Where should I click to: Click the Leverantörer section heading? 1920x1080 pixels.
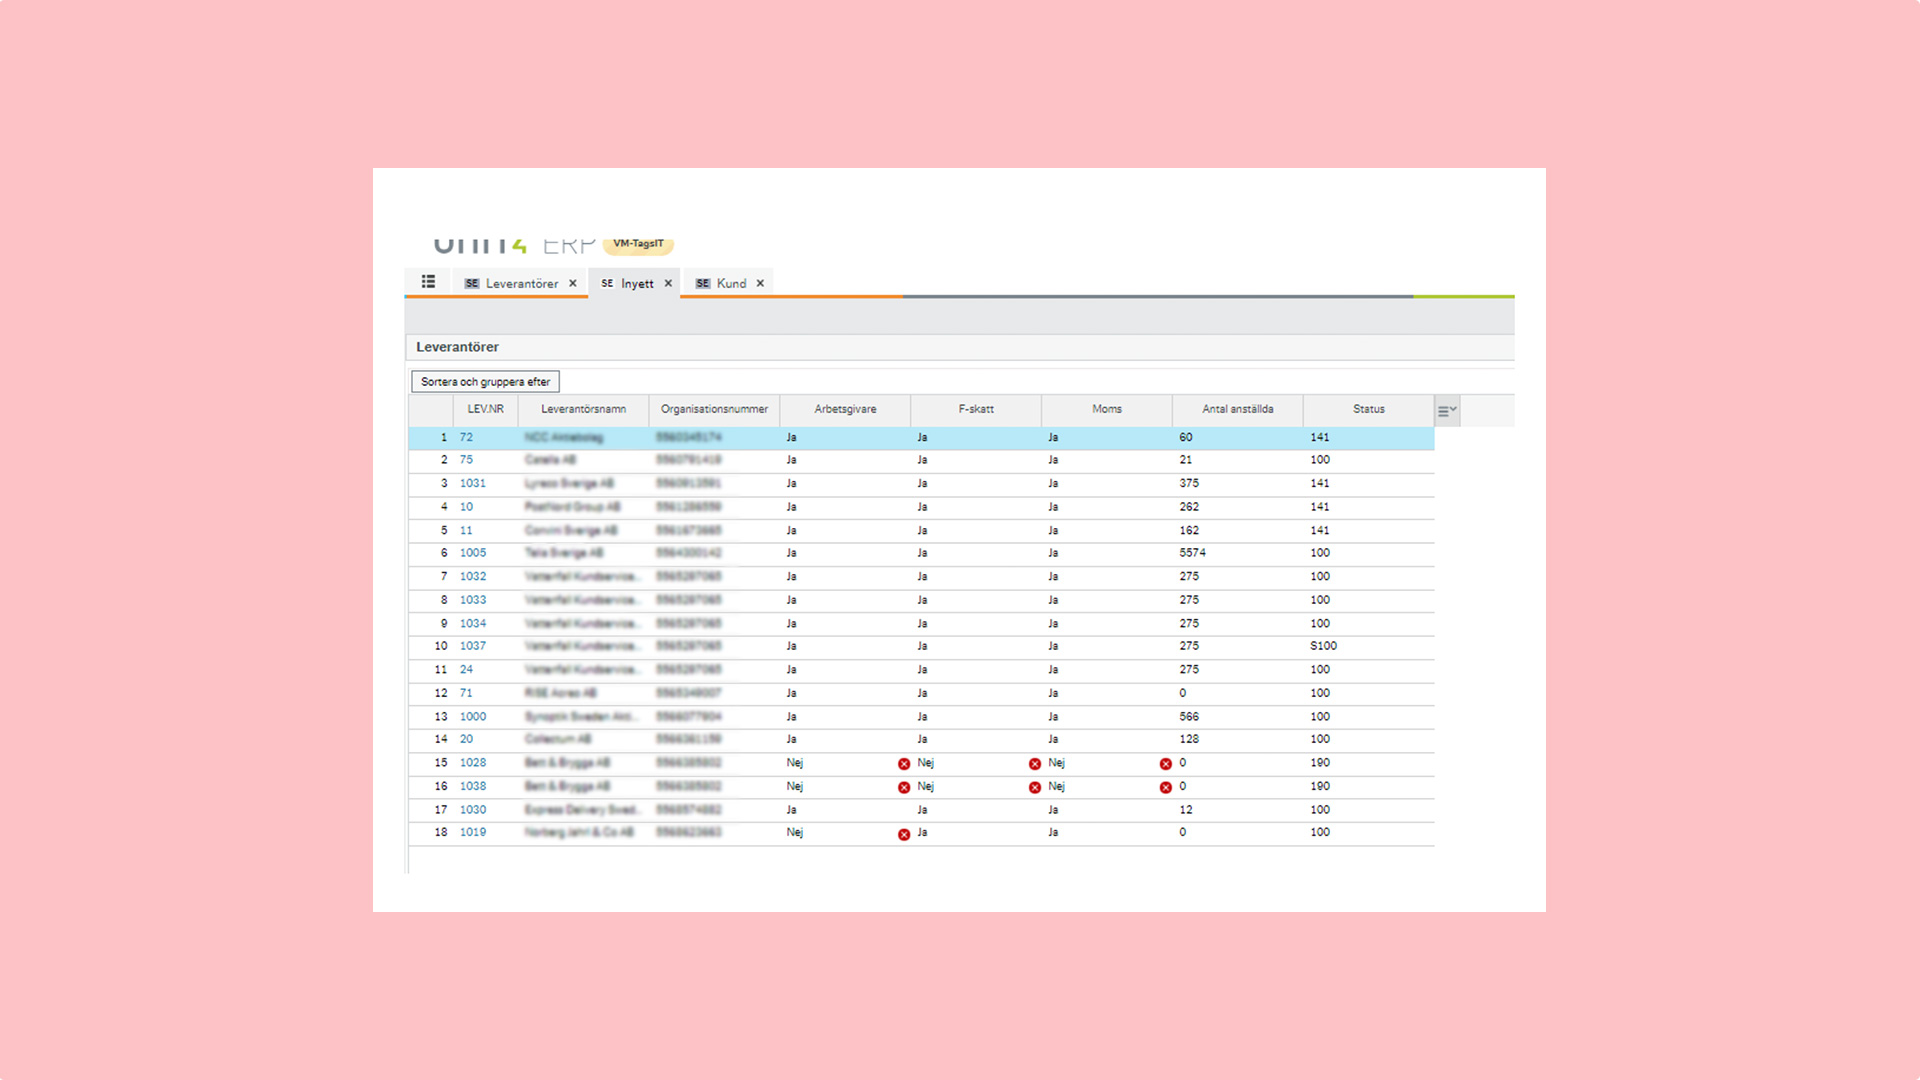click(x=457, y=347)
